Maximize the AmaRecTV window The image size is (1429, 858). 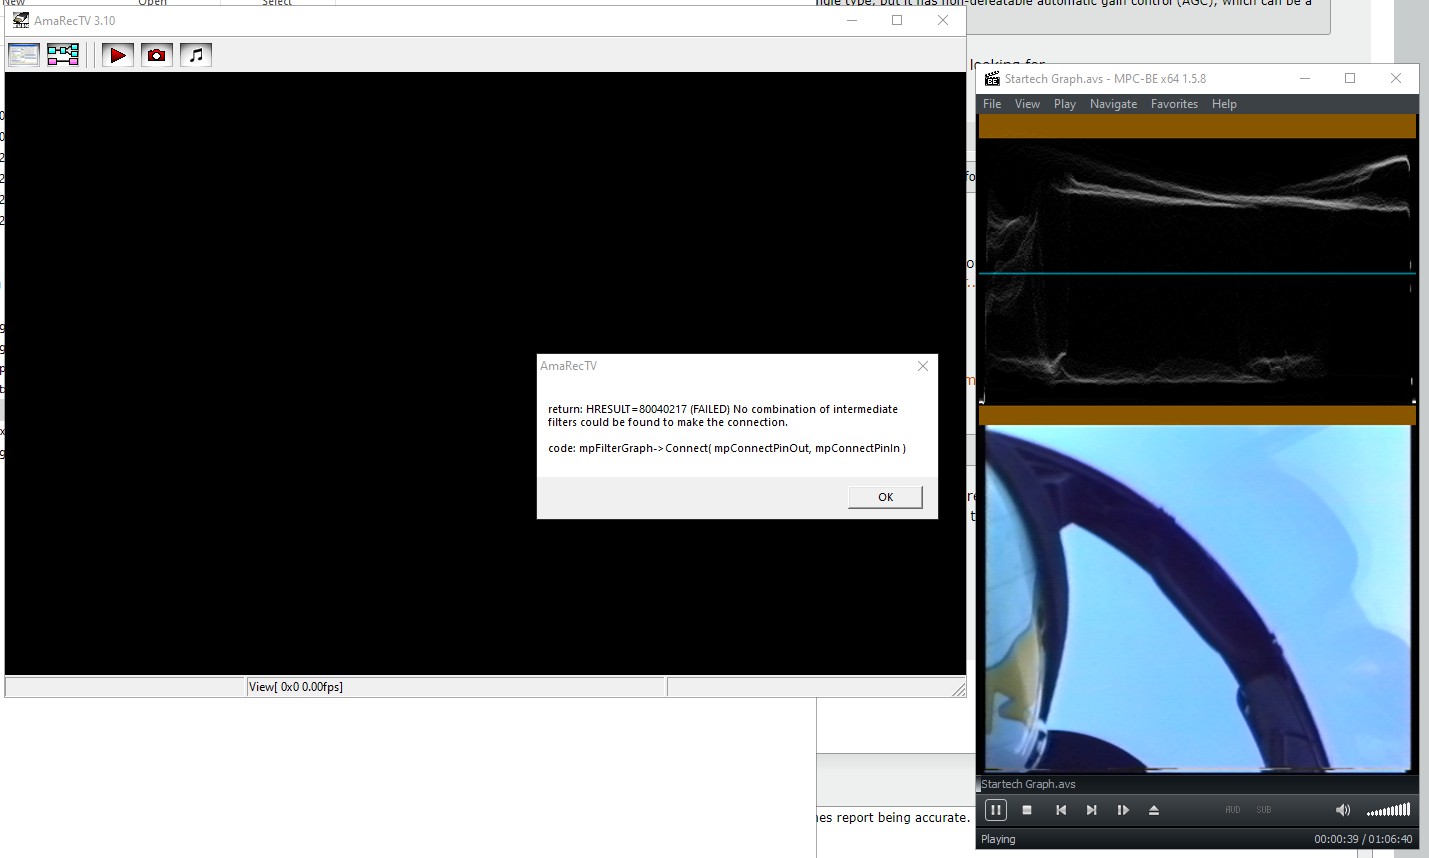[x=897, y=20]
